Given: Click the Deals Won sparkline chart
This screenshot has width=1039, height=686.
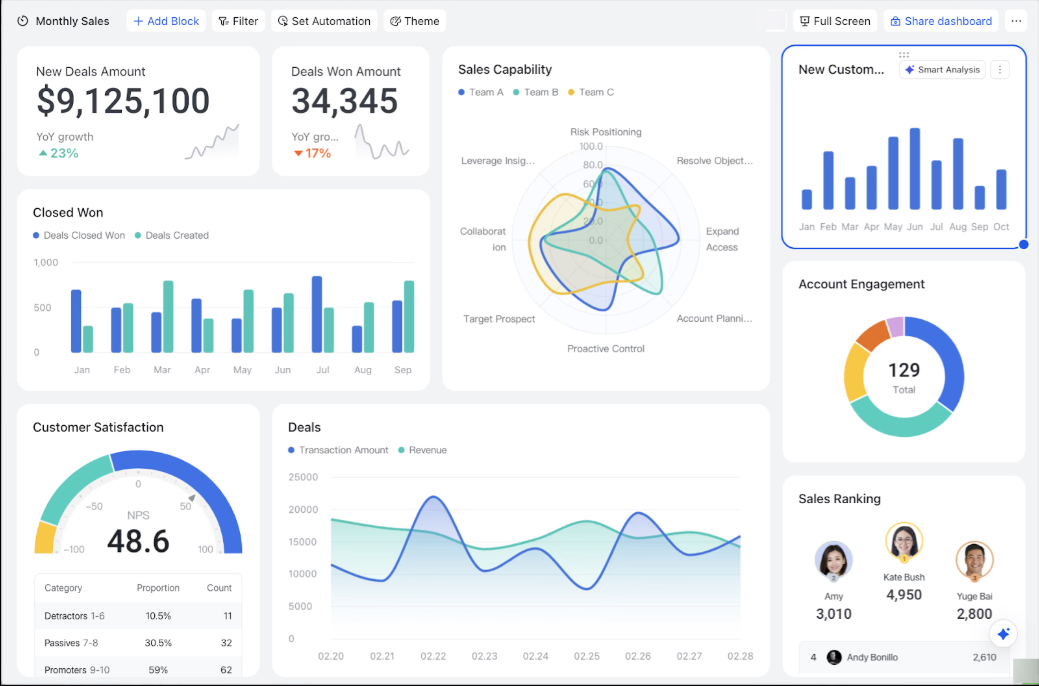Looking at the screenshot, I should [382, 142].
